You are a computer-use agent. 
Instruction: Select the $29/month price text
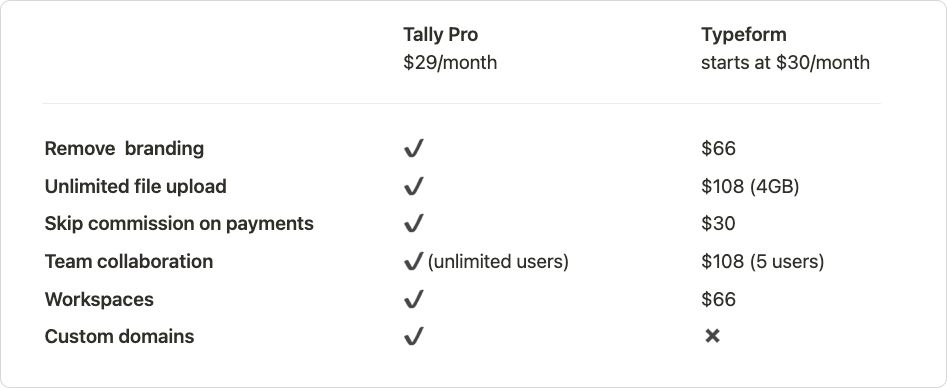[x=450, y=62]
